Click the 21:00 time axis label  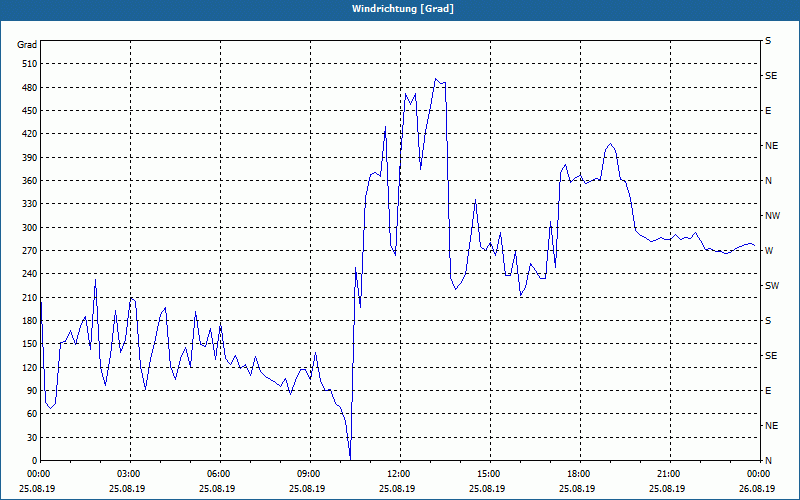[x=667, y=474]
